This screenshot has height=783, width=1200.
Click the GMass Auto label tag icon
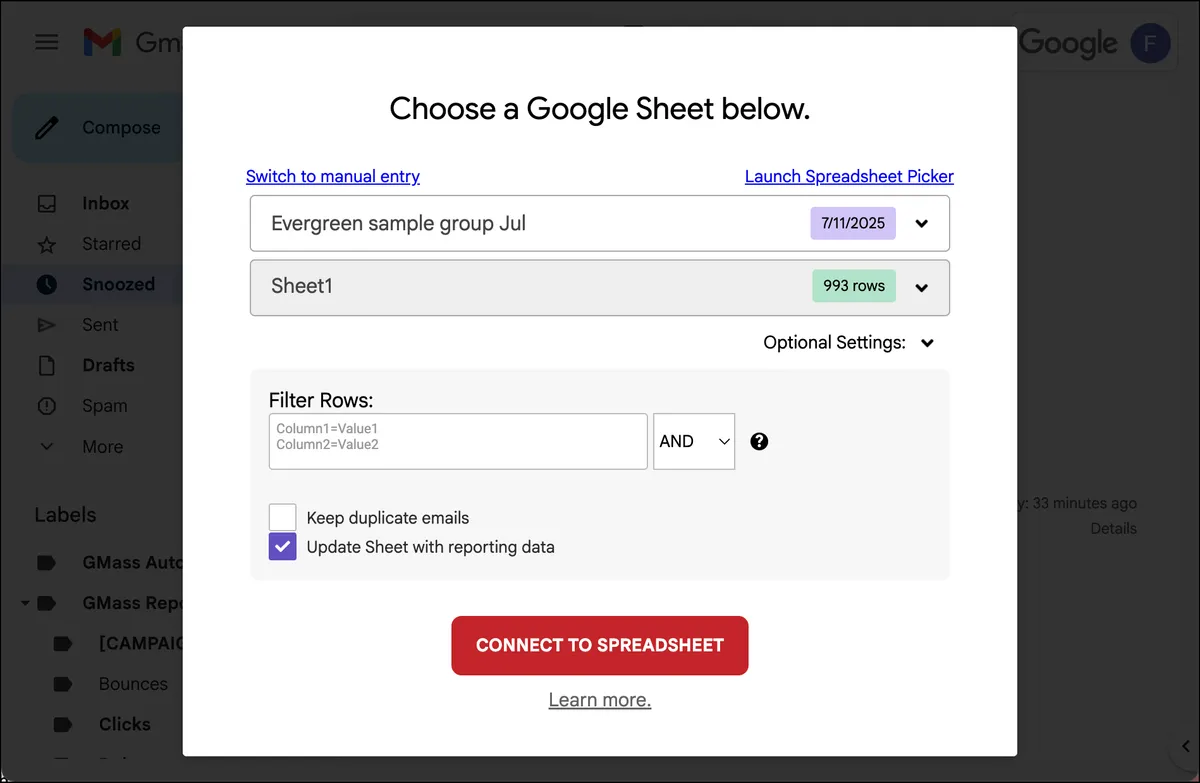pos(47,563)
